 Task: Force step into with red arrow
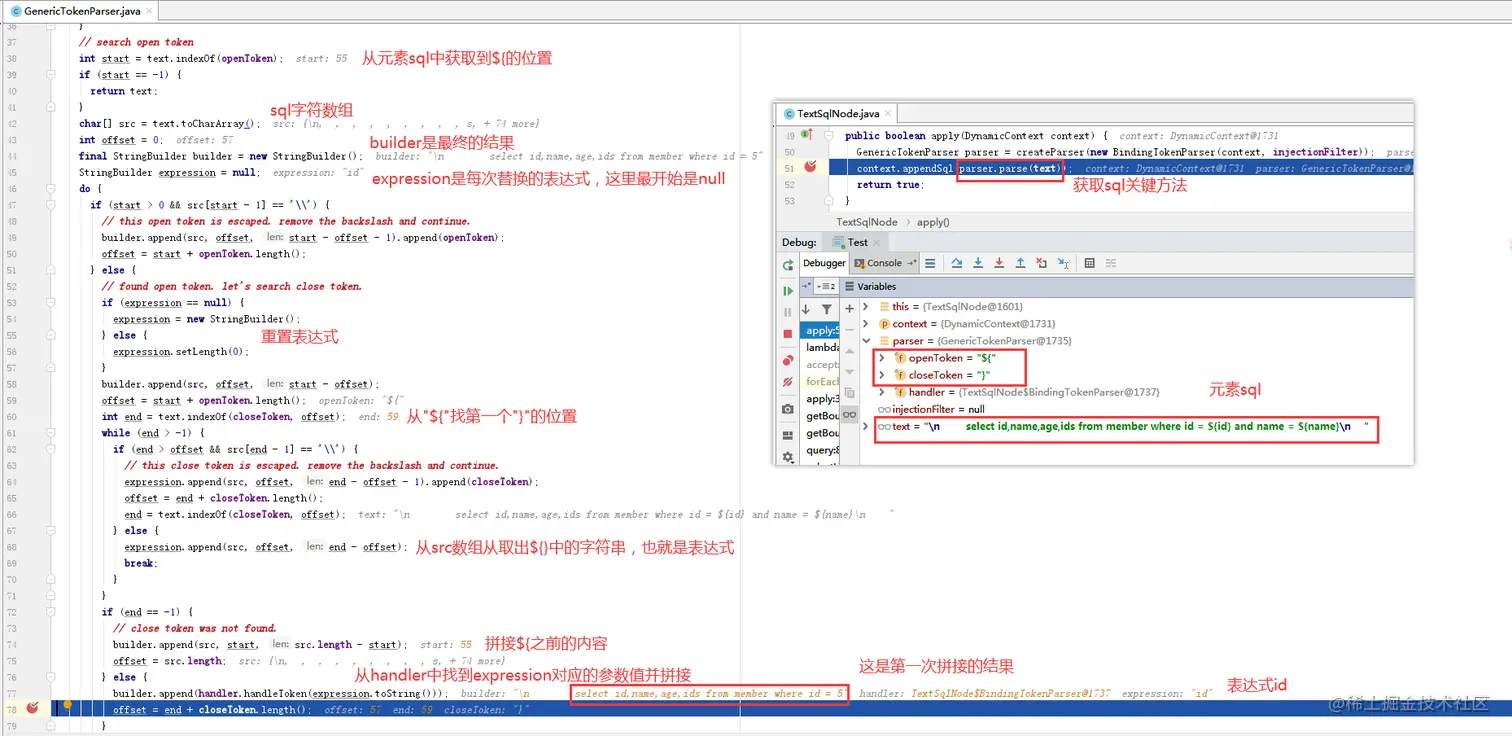999,264
